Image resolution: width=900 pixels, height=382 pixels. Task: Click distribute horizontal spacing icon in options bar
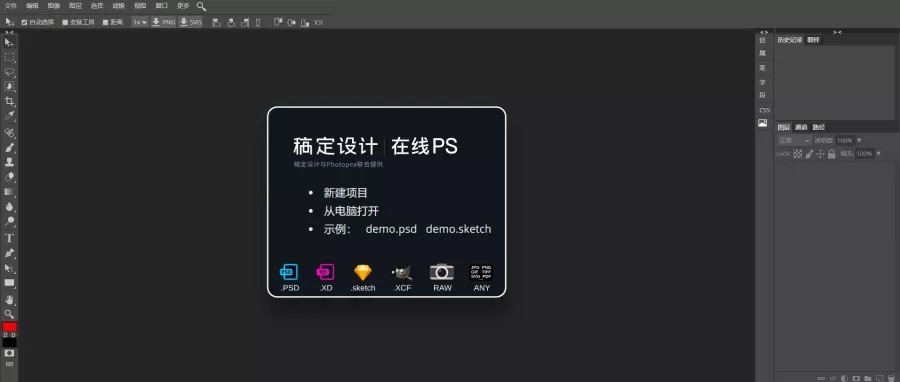319,22
